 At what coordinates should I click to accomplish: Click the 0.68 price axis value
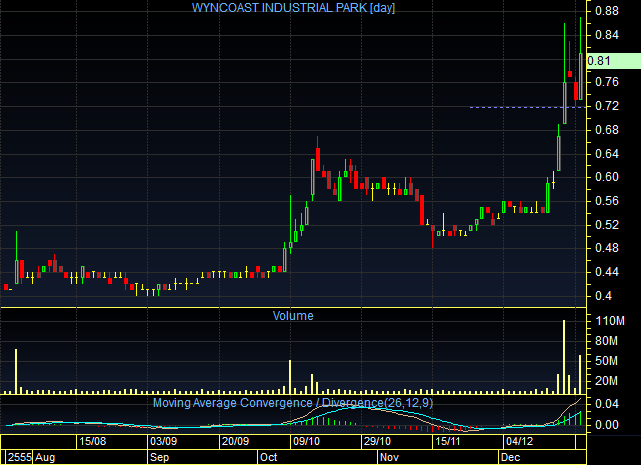click(x=607, y=130)
